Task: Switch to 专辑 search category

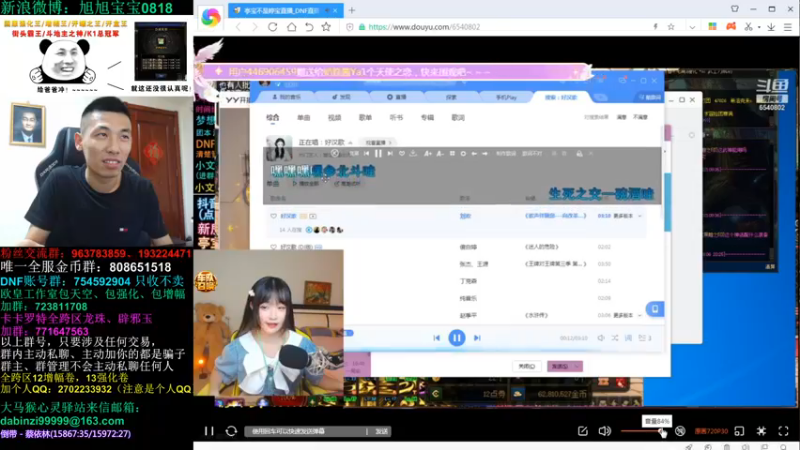Action: [x=427, y=117]
